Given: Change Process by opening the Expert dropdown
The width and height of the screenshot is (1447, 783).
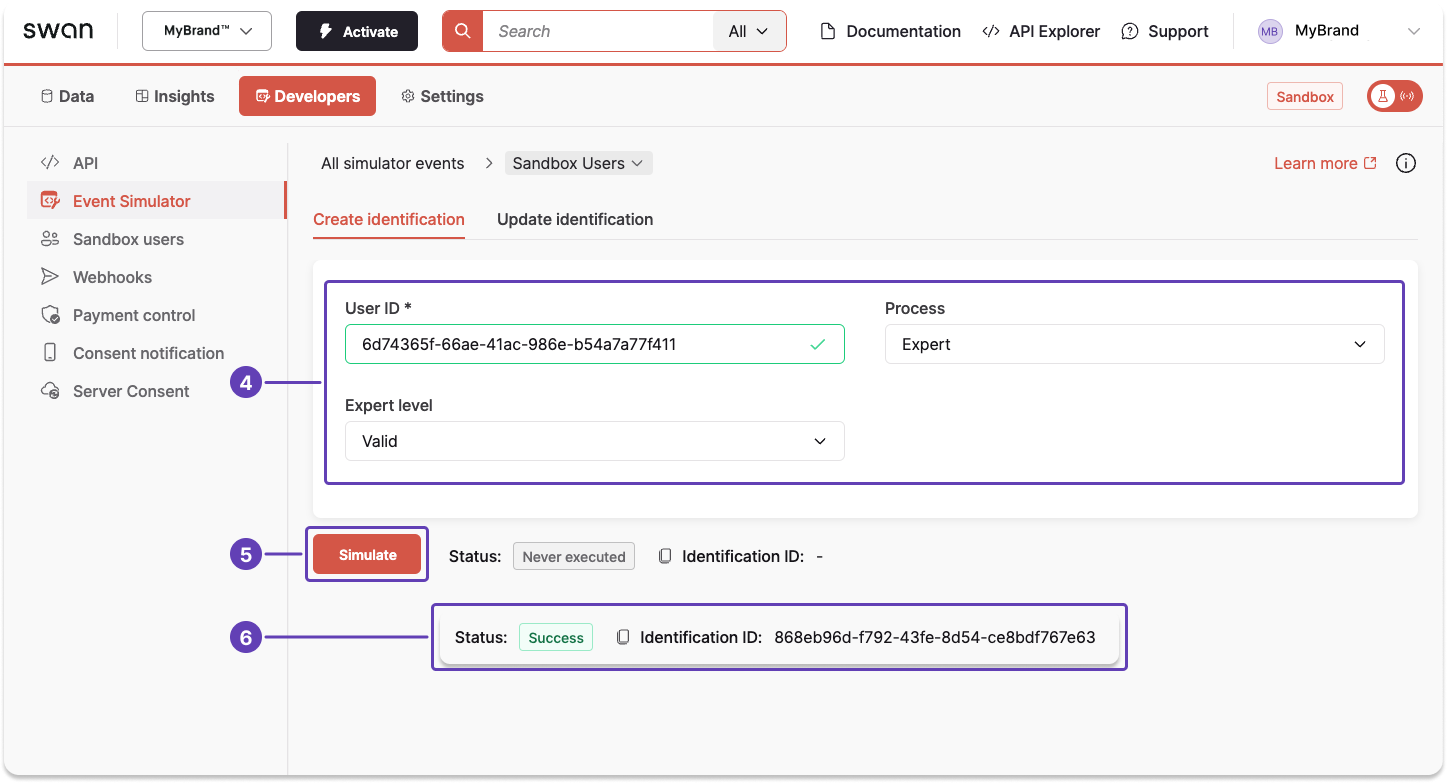Looking at the screenshot, I should click(x=1134, y=344).
